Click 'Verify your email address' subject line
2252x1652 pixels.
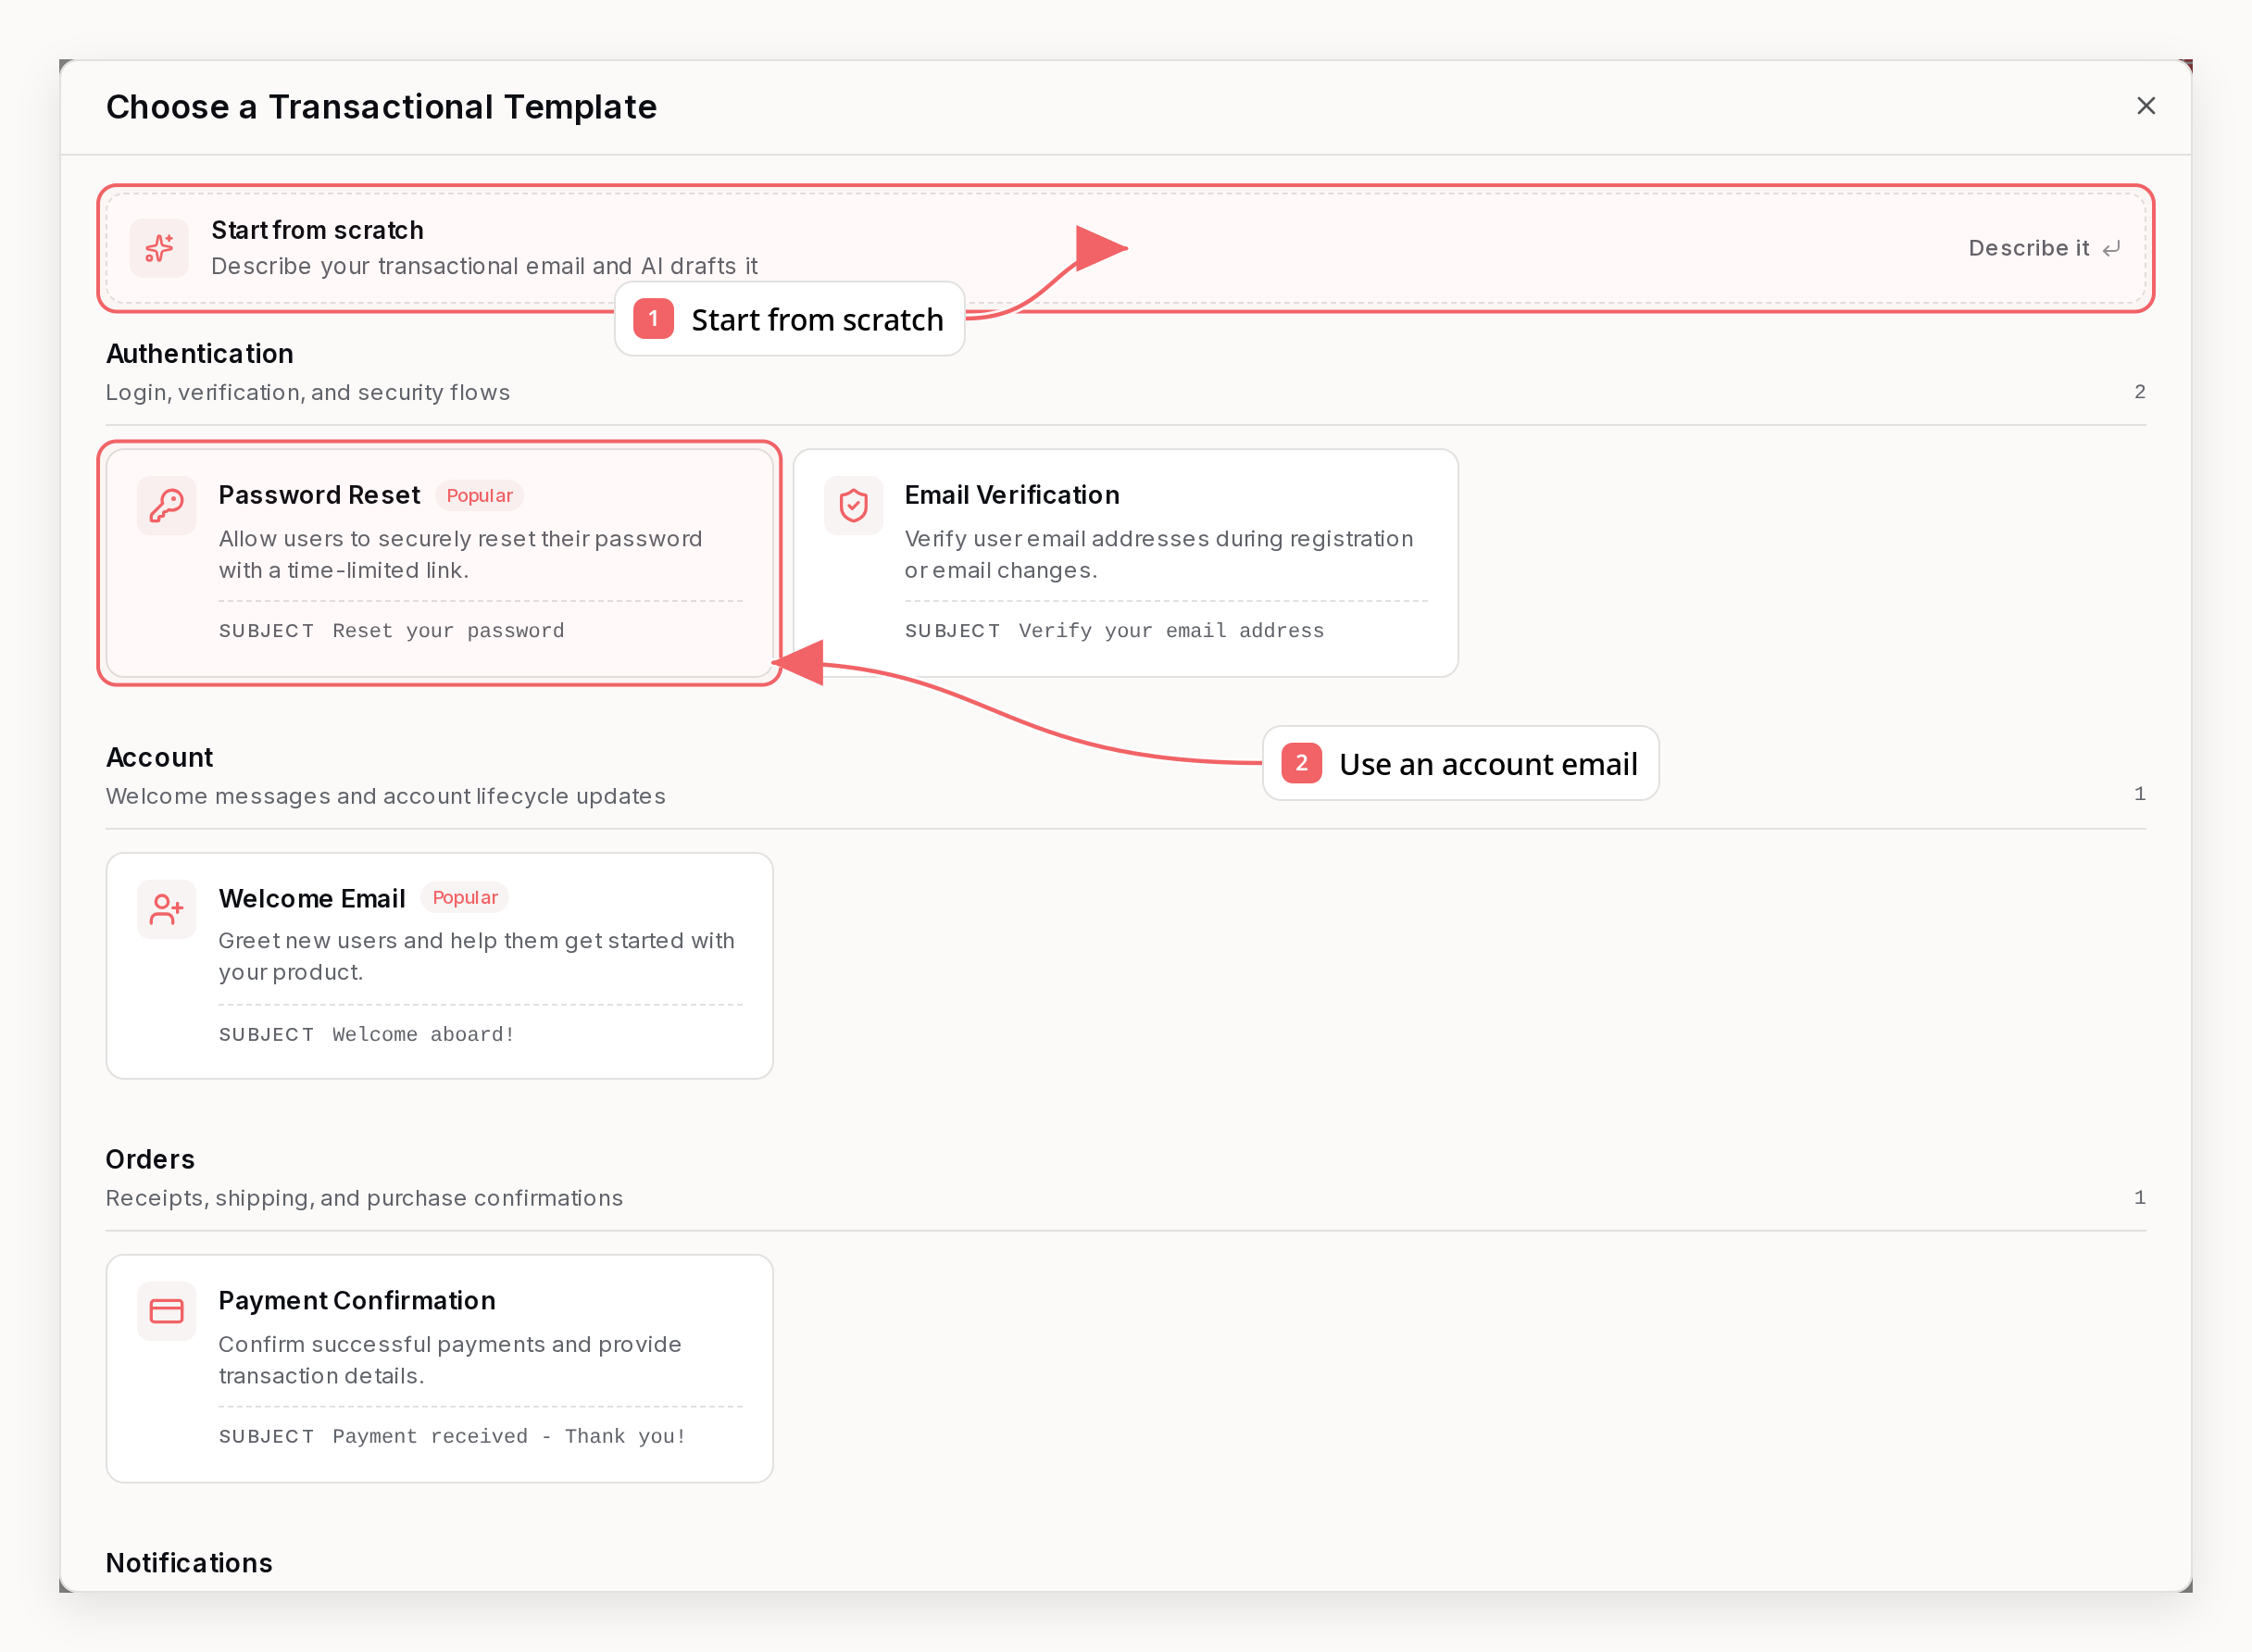coord(1171,631)
